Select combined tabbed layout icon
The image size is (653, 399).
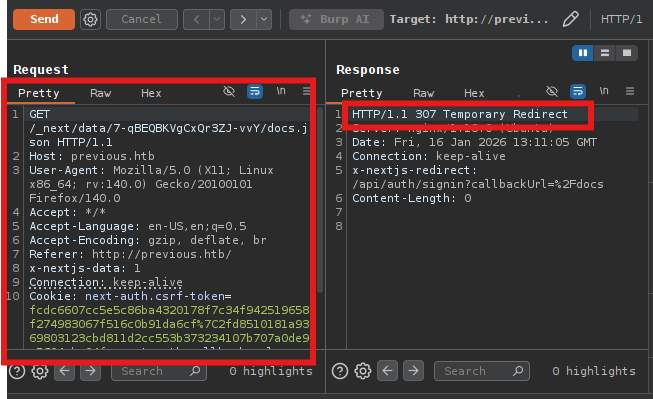[x=627, y=53]
